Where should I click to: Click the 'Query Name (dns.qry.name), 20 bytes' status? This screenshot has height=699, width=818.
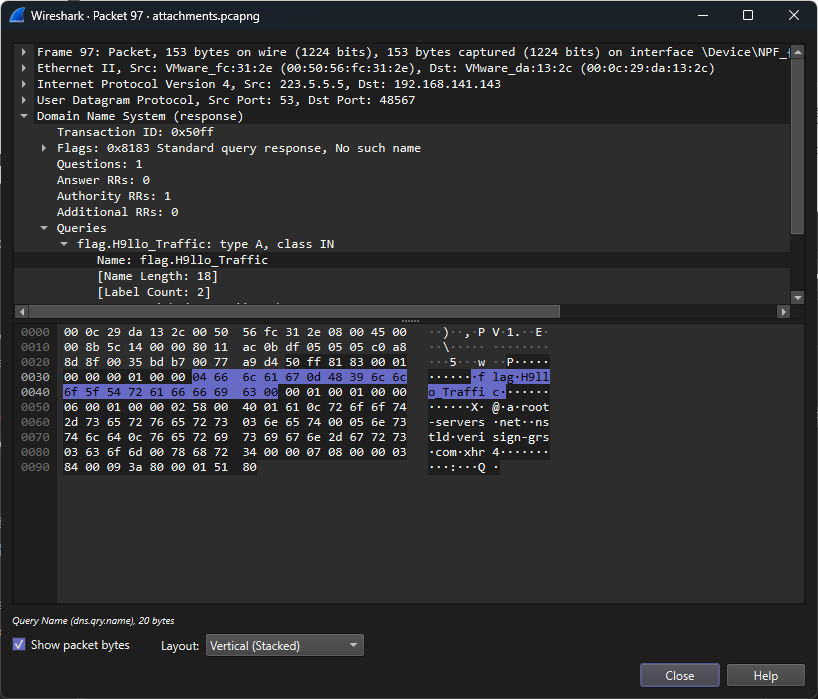click(93, 621)
